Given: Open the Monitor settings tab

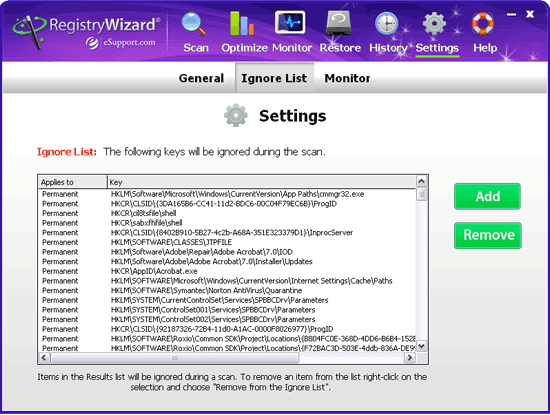Looking at the screenshot, I should point(347,78).
